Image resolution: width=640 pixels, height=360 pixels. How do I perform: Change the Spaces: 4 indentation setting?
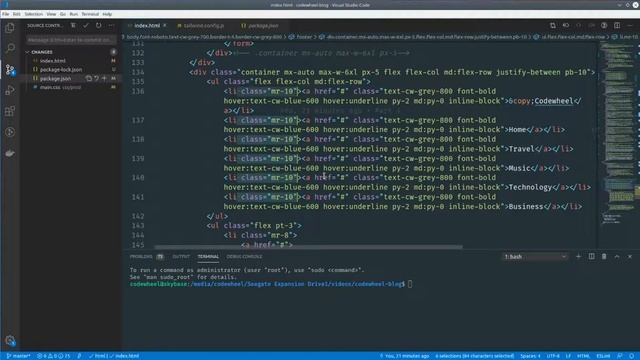pos(530,356)
